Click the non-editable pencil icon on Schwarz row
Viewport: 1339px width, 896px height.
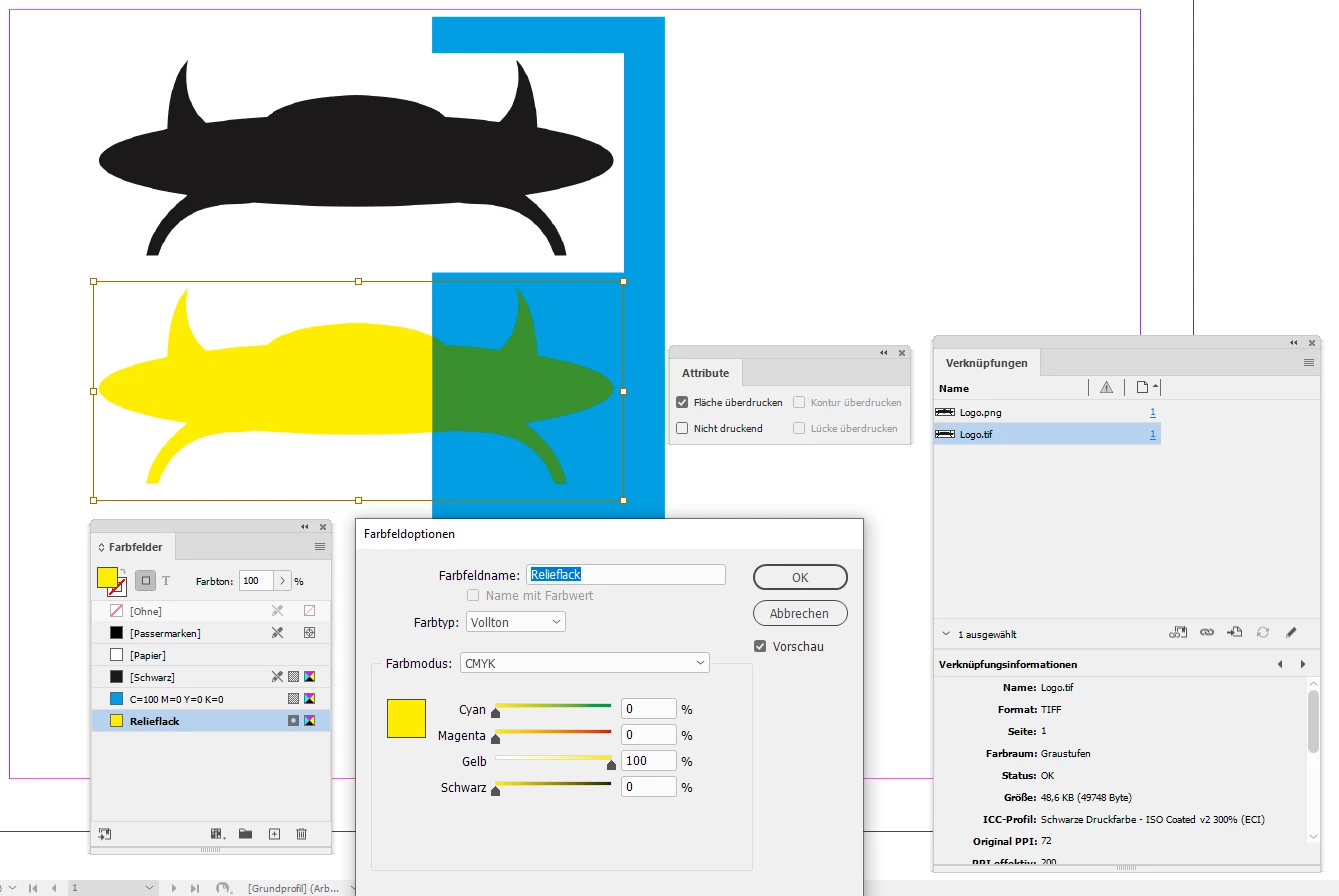(x=278, y=677)
